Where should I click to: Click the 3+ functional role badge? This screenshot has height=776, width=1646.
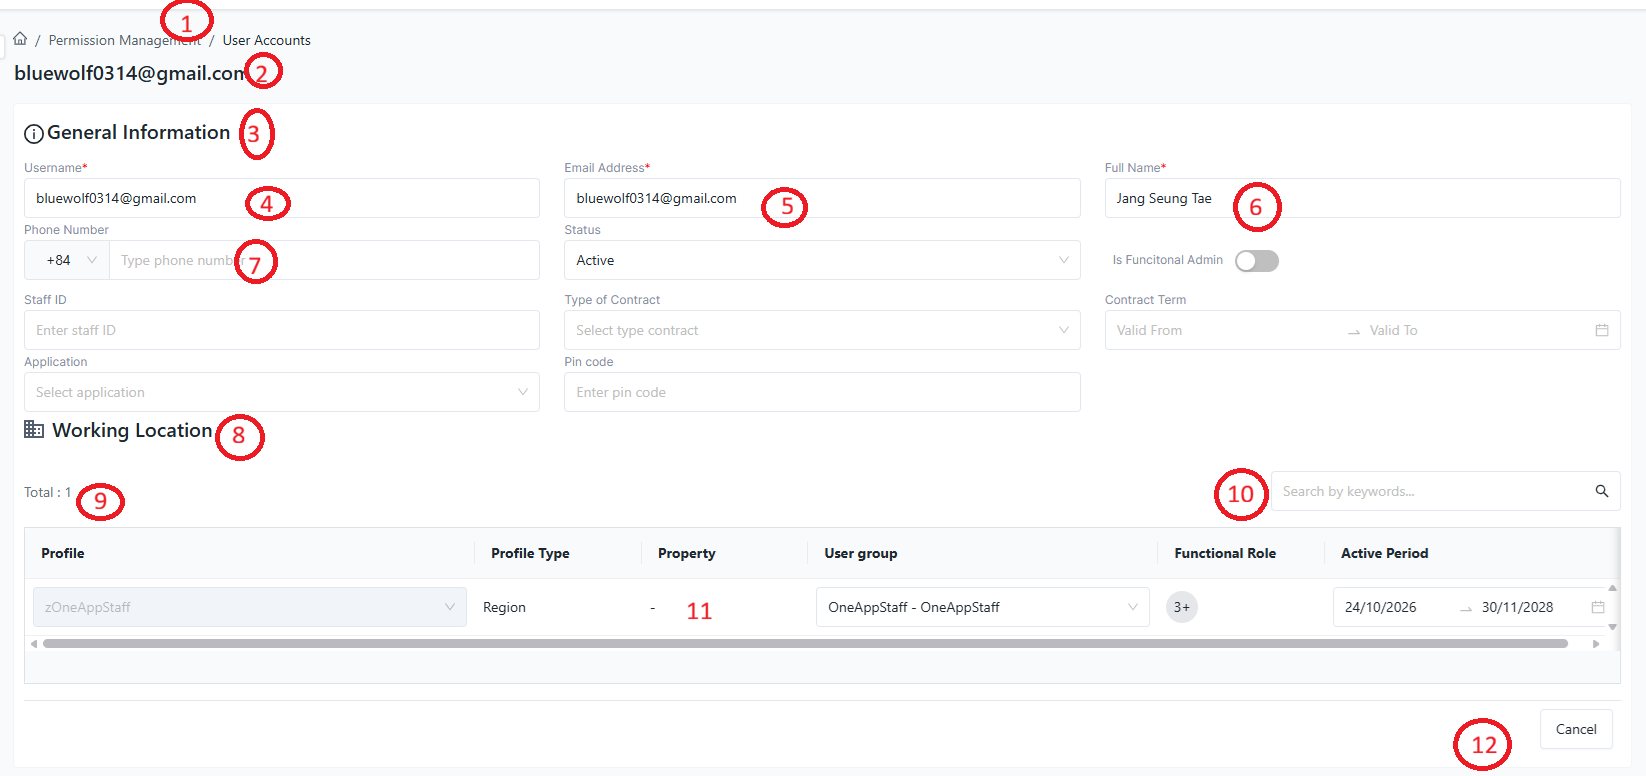(x=1181, y=607)
